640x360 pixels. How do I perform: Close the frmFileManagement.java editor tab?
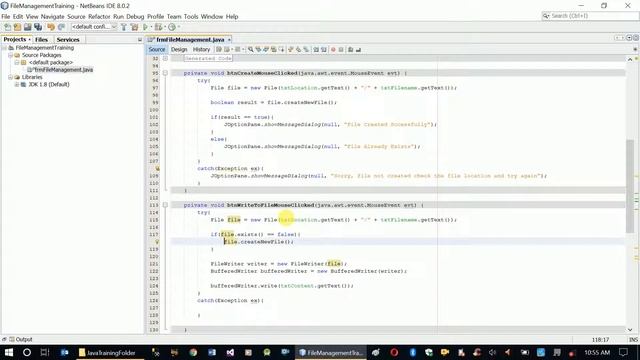click(229, 40)
